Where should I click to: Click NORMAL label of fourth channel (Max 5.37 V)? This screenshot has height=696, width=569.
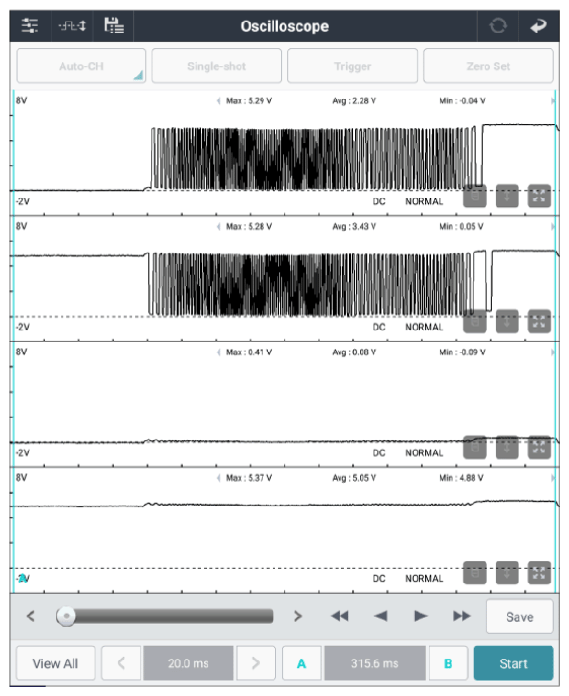424,578
